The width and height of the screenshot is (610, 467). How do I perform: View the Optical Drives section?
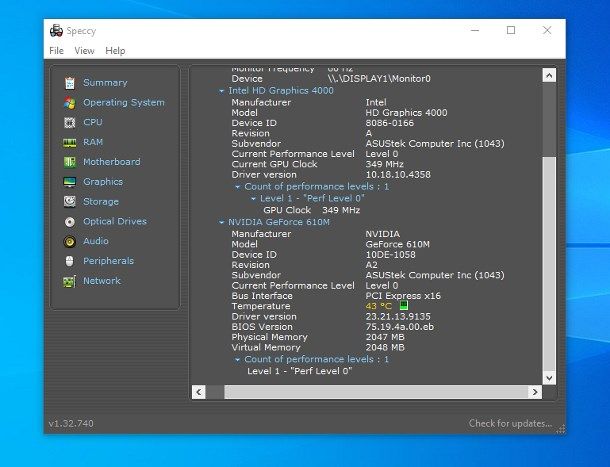pos(115,221)
